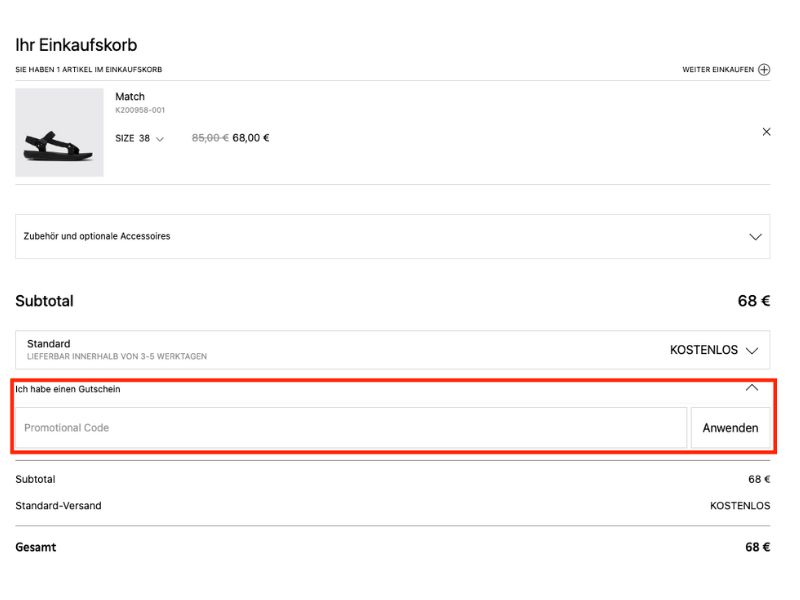
Task: Follow the Weiter Einkaufen link text
Action: [717, 70]
